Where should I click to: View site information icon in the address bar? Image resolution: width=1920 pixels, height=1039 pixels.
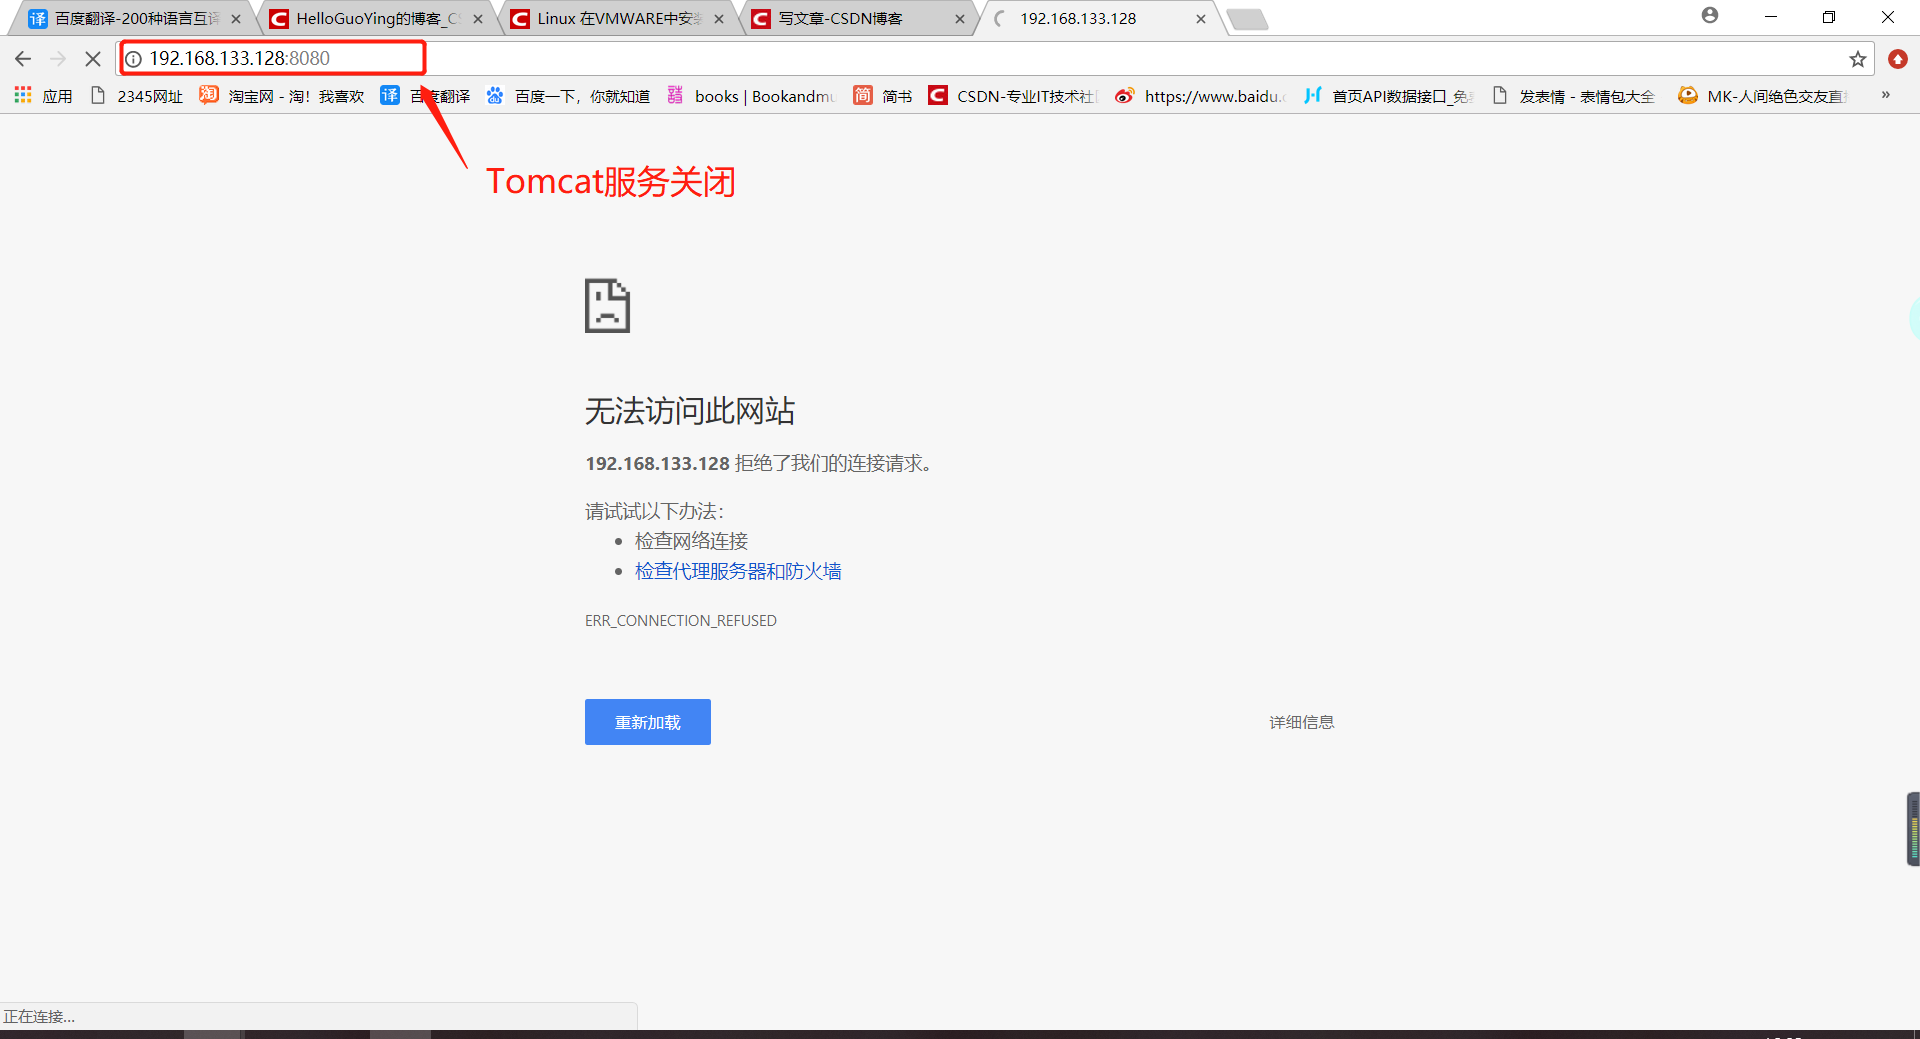tap(134, 58)
